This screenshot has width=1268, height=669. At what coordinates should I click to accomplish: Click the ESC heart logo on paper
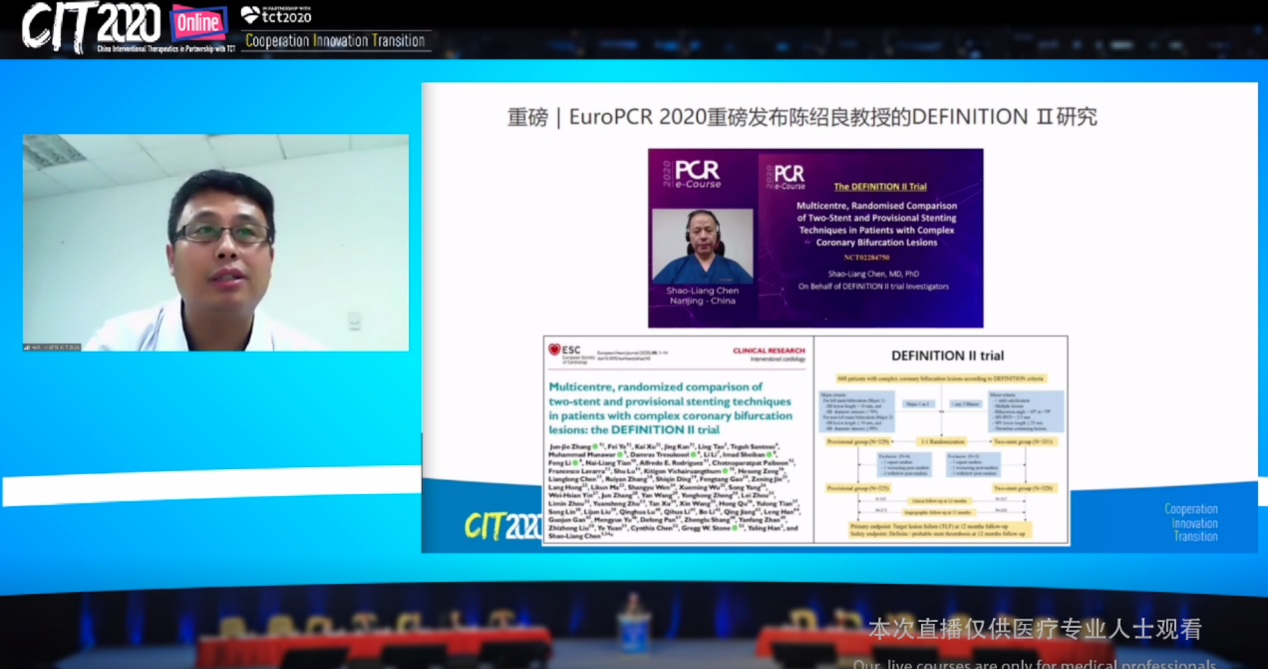554,350
